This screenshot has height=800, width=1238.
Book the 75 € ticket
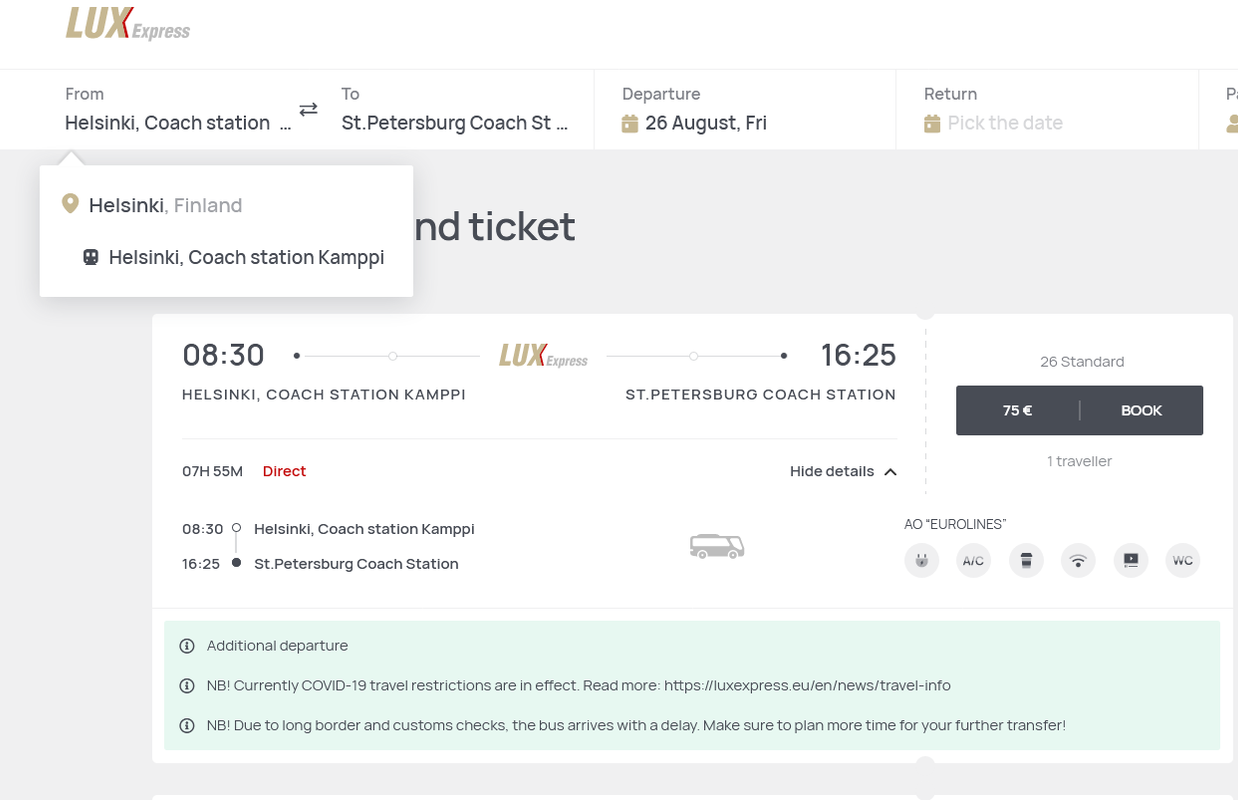pos(1079,411)
